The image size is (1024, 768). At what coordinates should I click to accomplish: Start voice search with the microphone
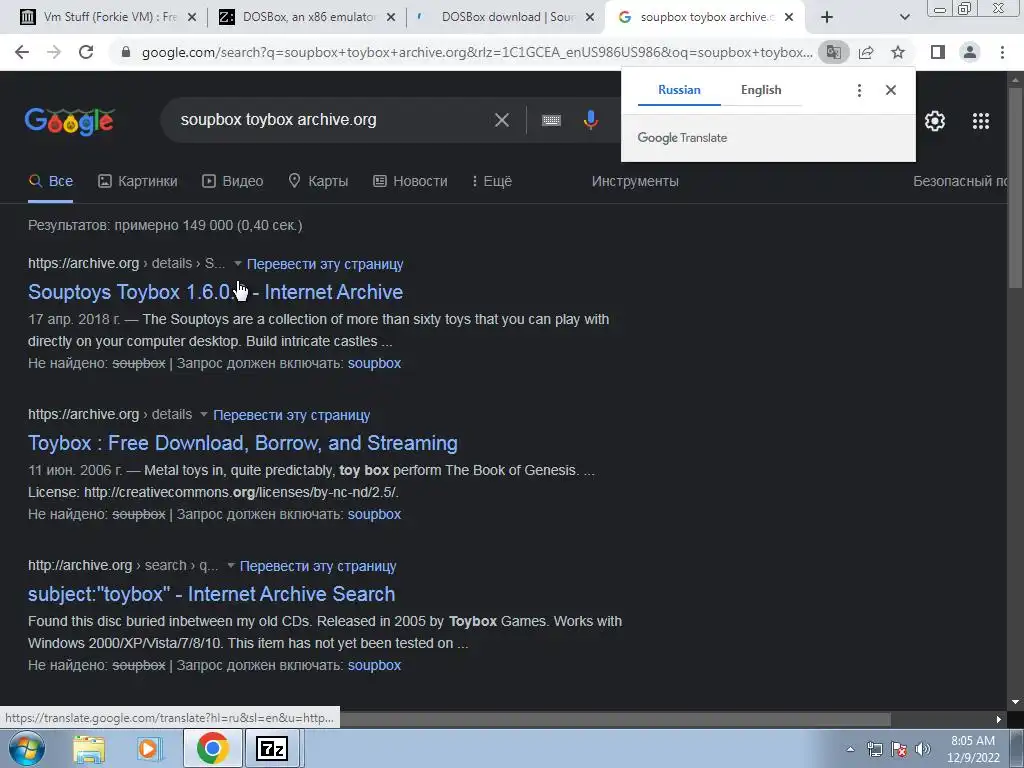[590, 120]
